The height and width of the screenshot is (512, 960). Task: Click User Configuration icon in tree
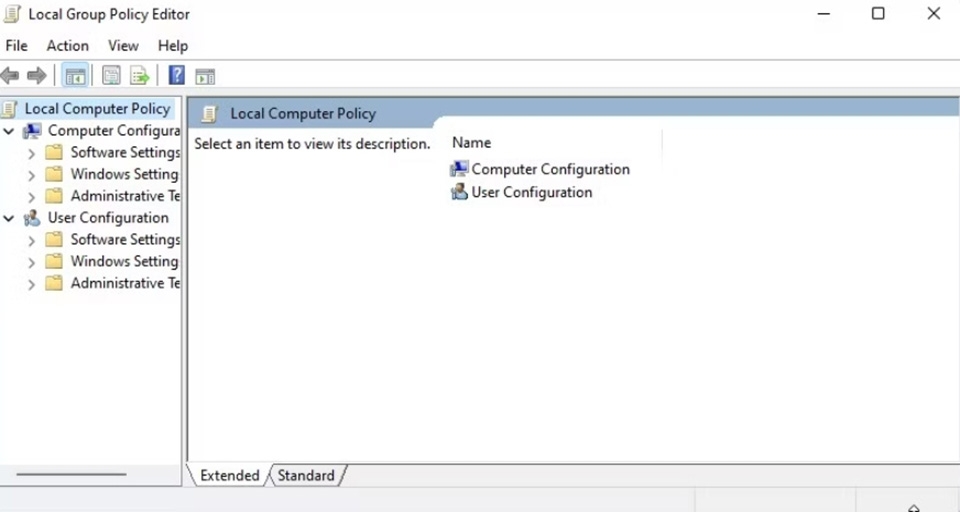32,218
